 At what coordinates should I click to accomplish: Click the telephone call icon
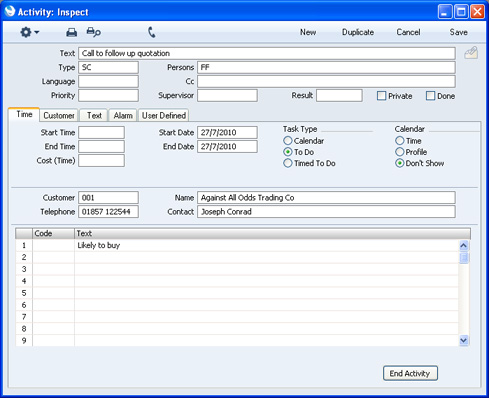[x=152, y=32]
